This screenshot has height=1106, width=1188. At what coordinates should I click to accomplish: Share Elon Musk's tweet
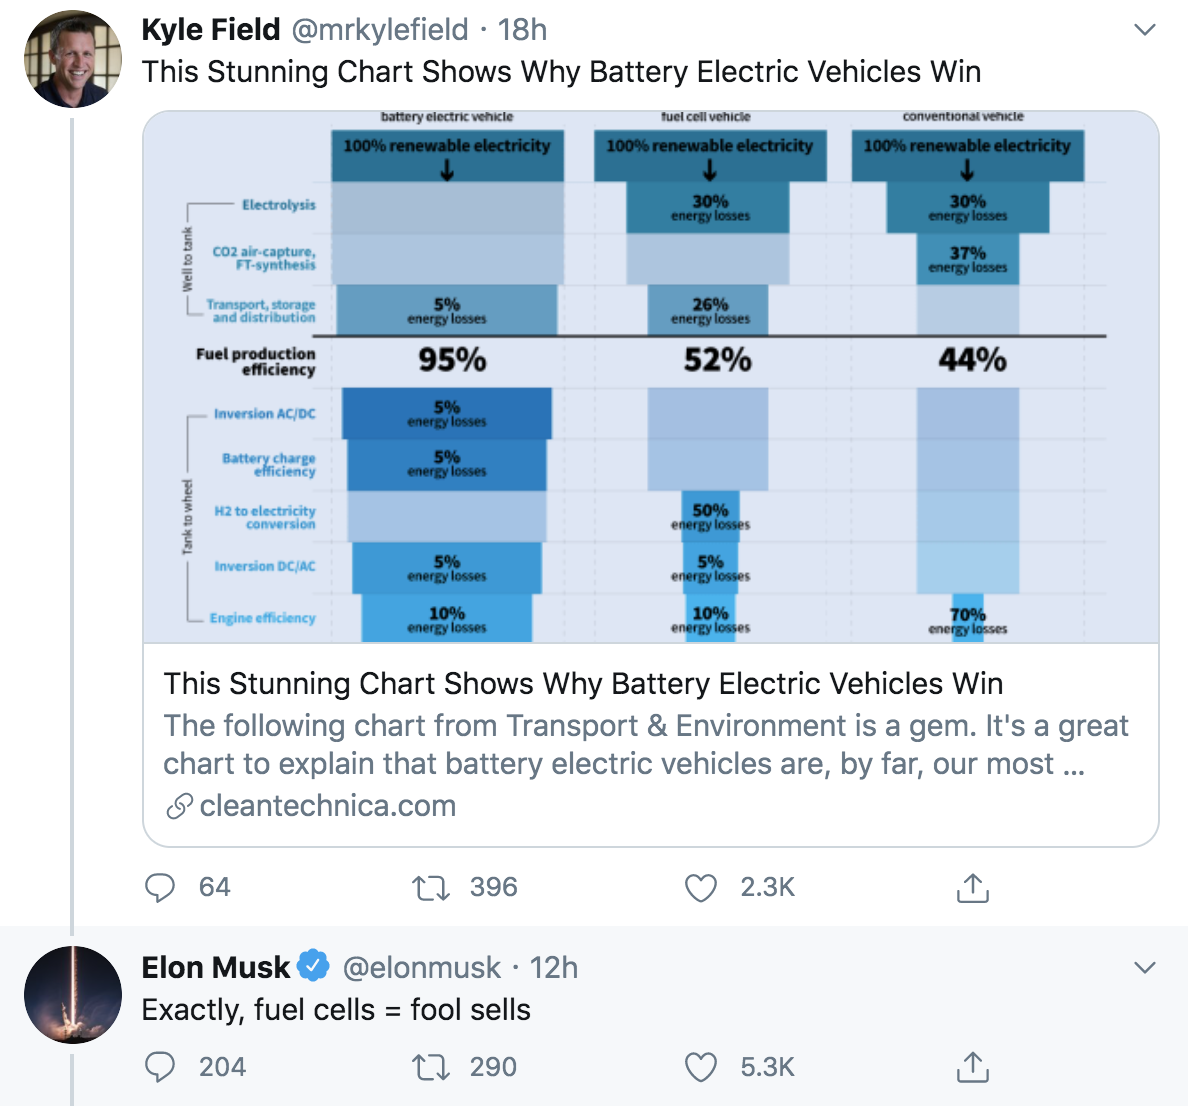tap(973, 1067)
